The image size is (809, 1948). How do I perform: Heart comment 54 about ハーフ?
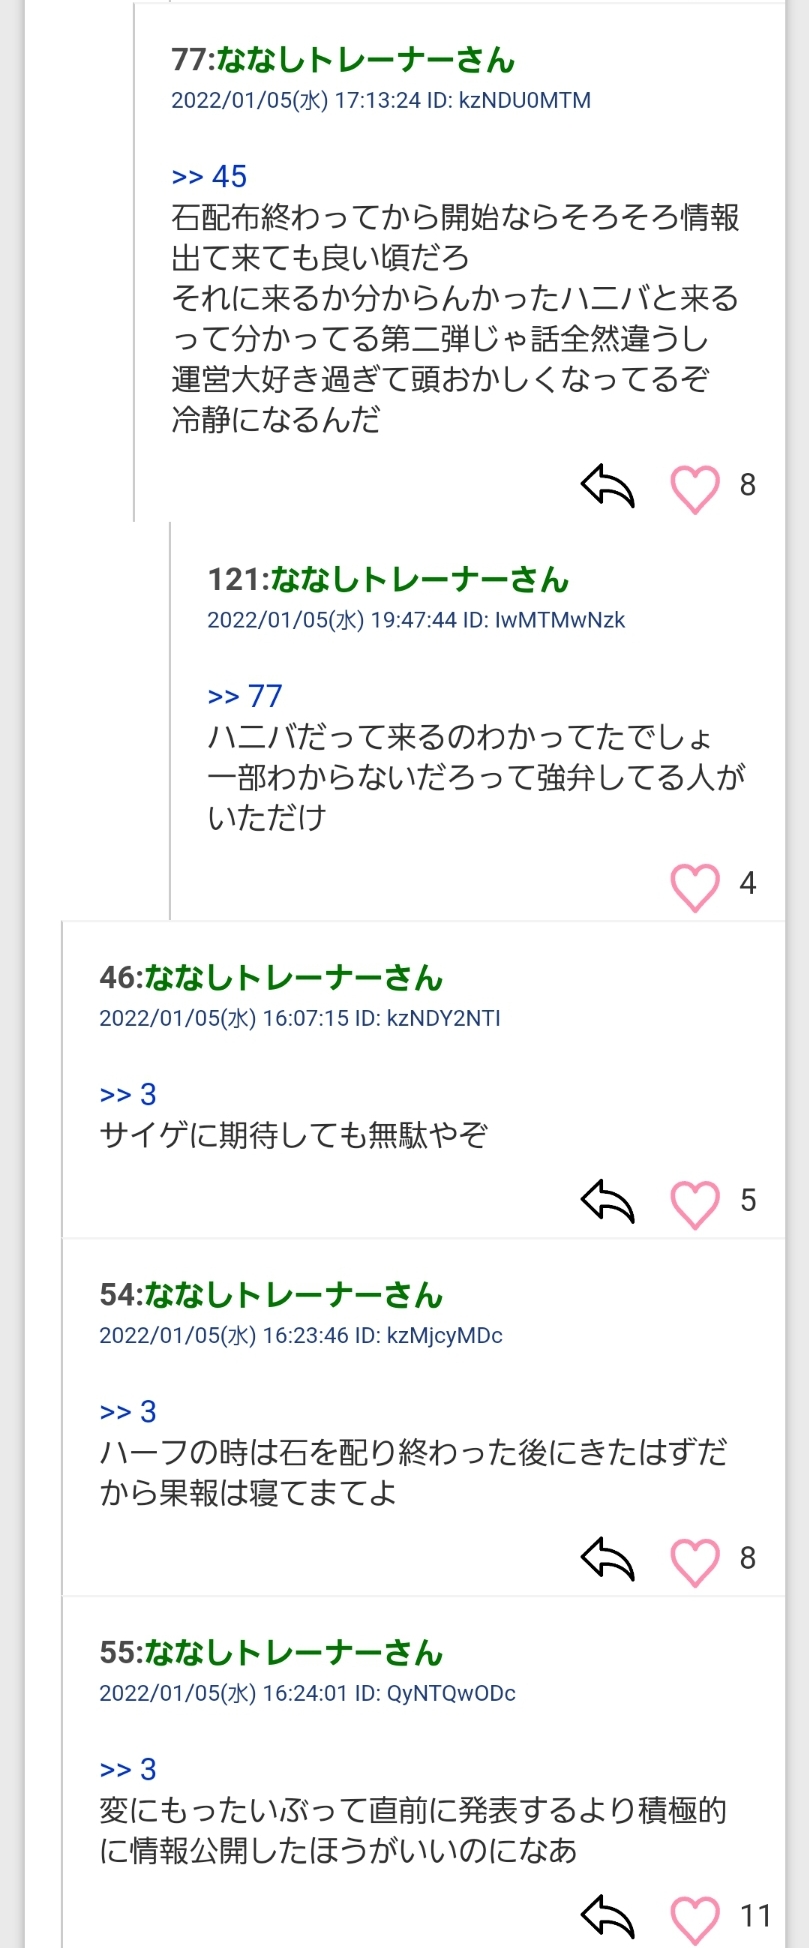[694, 1562]
